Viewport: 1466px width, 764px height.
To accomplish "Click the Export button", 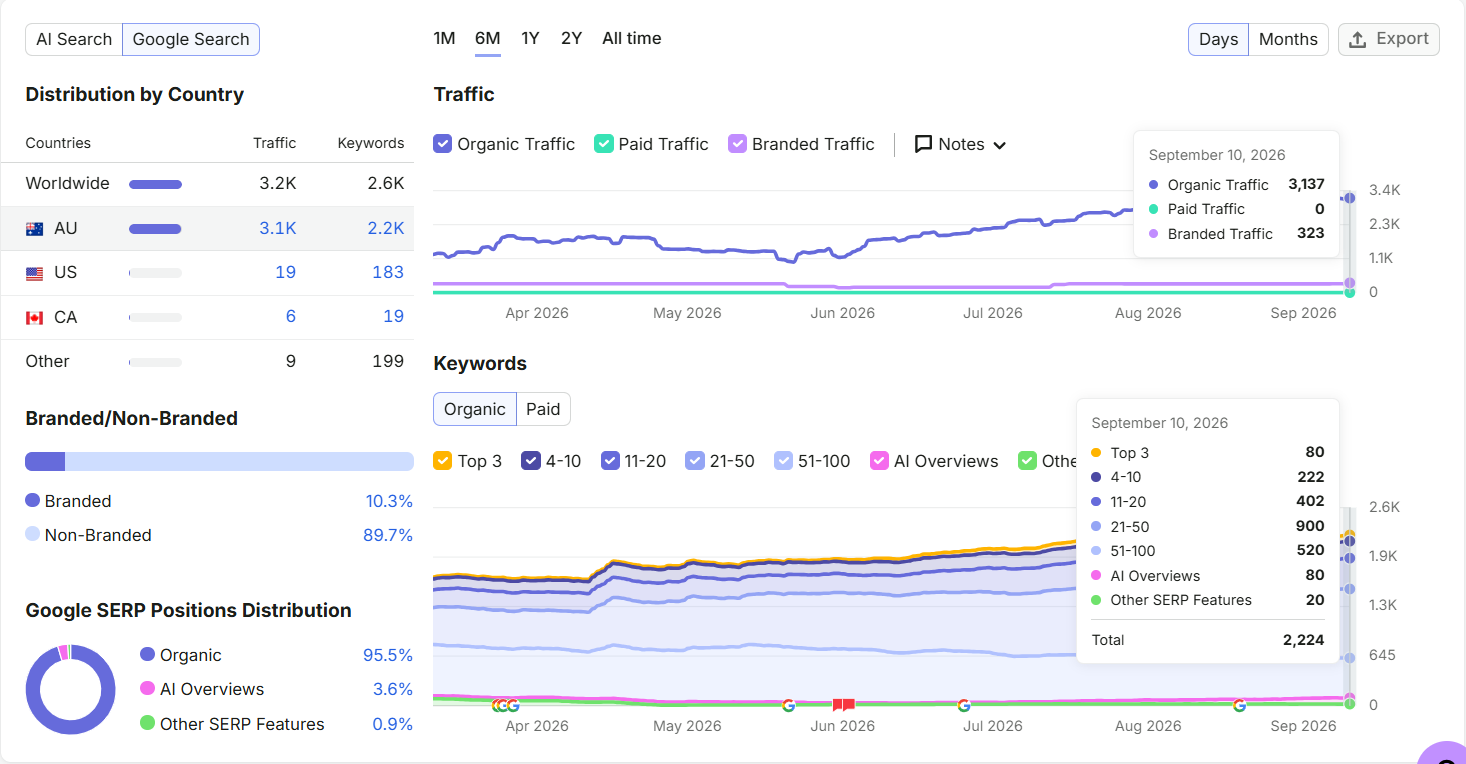I will tap(1389, 39).
